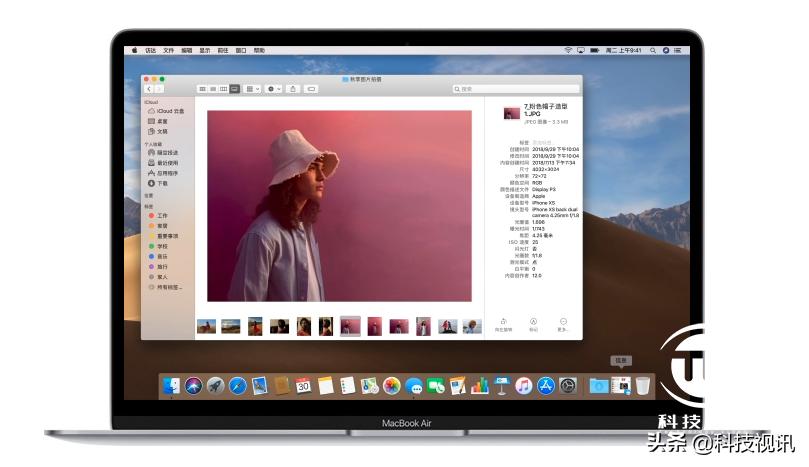The height and width of the screenshot is (467, 809).
Task: Open Launchpad rocket icon in Dock
Action: tap(216, 385)
